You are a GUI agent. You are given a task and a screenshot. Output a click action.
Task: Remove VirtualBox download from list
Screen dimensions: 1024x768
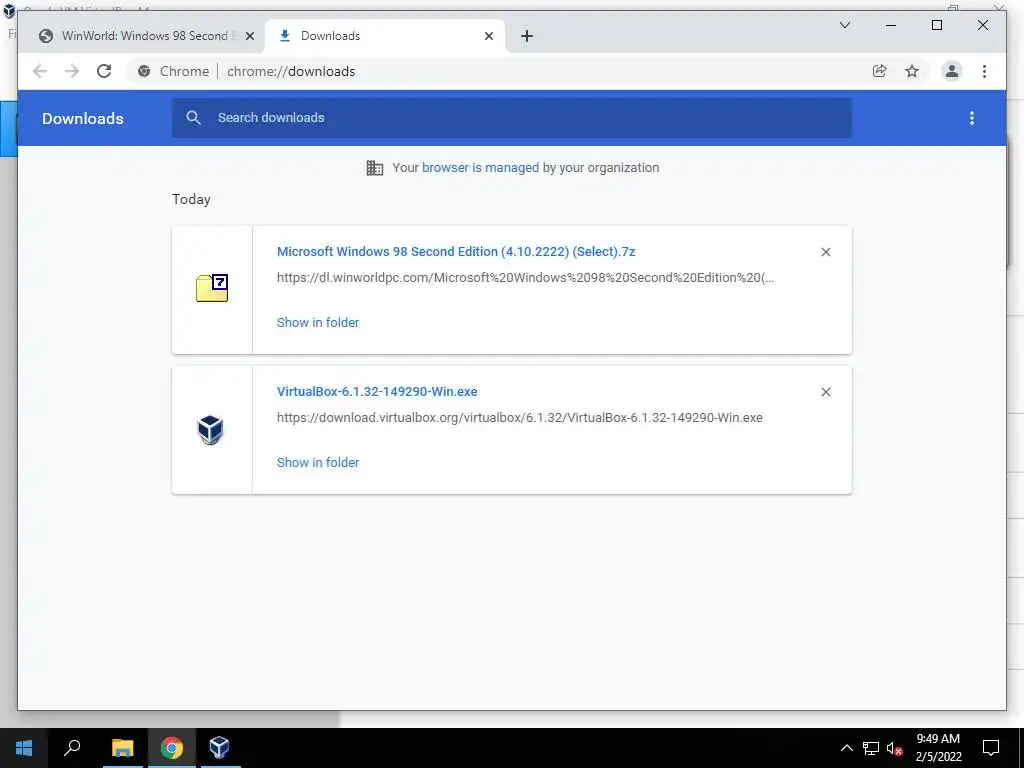(825, 392)
